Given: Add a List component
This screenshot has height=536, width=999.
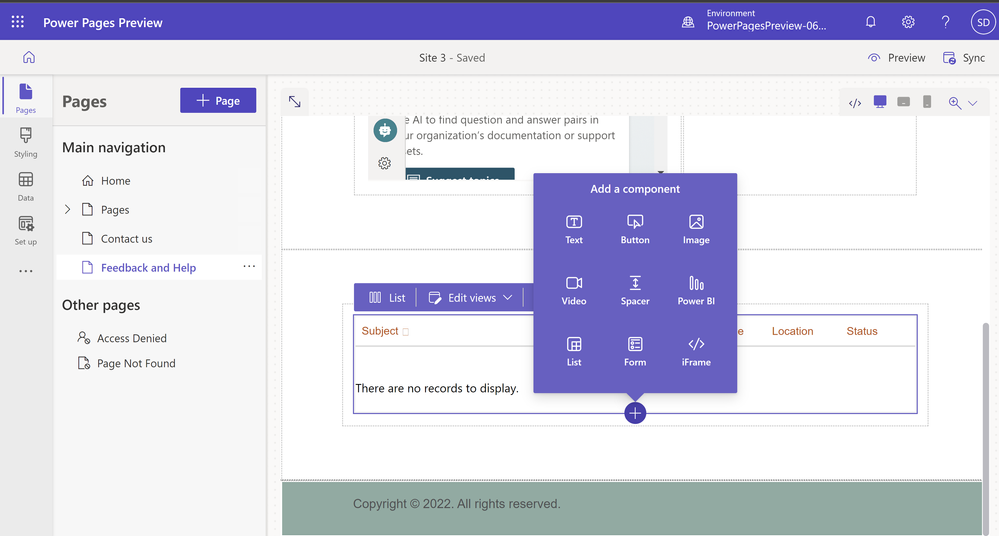Looking at the screenshot, I should pos(574,352).
